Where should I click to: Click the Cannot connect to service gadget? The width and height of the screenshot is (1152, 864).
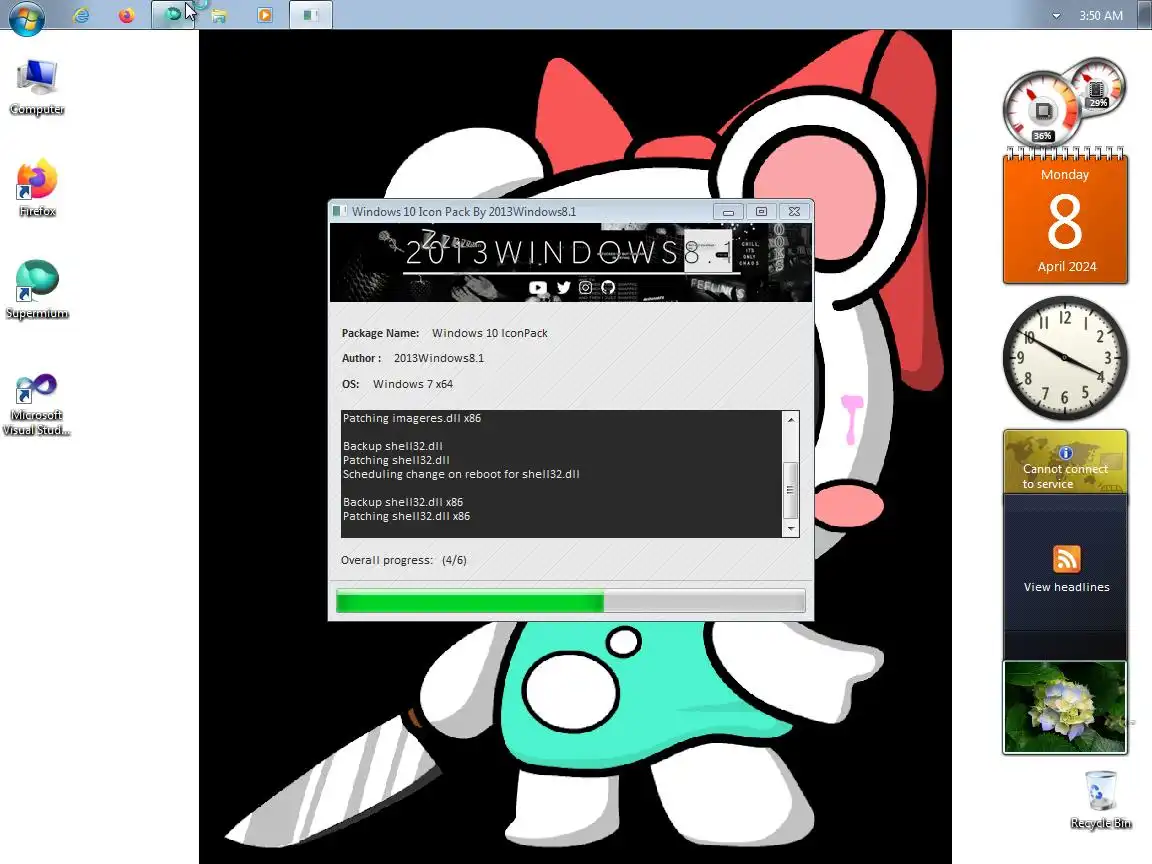click(1065, 462)
